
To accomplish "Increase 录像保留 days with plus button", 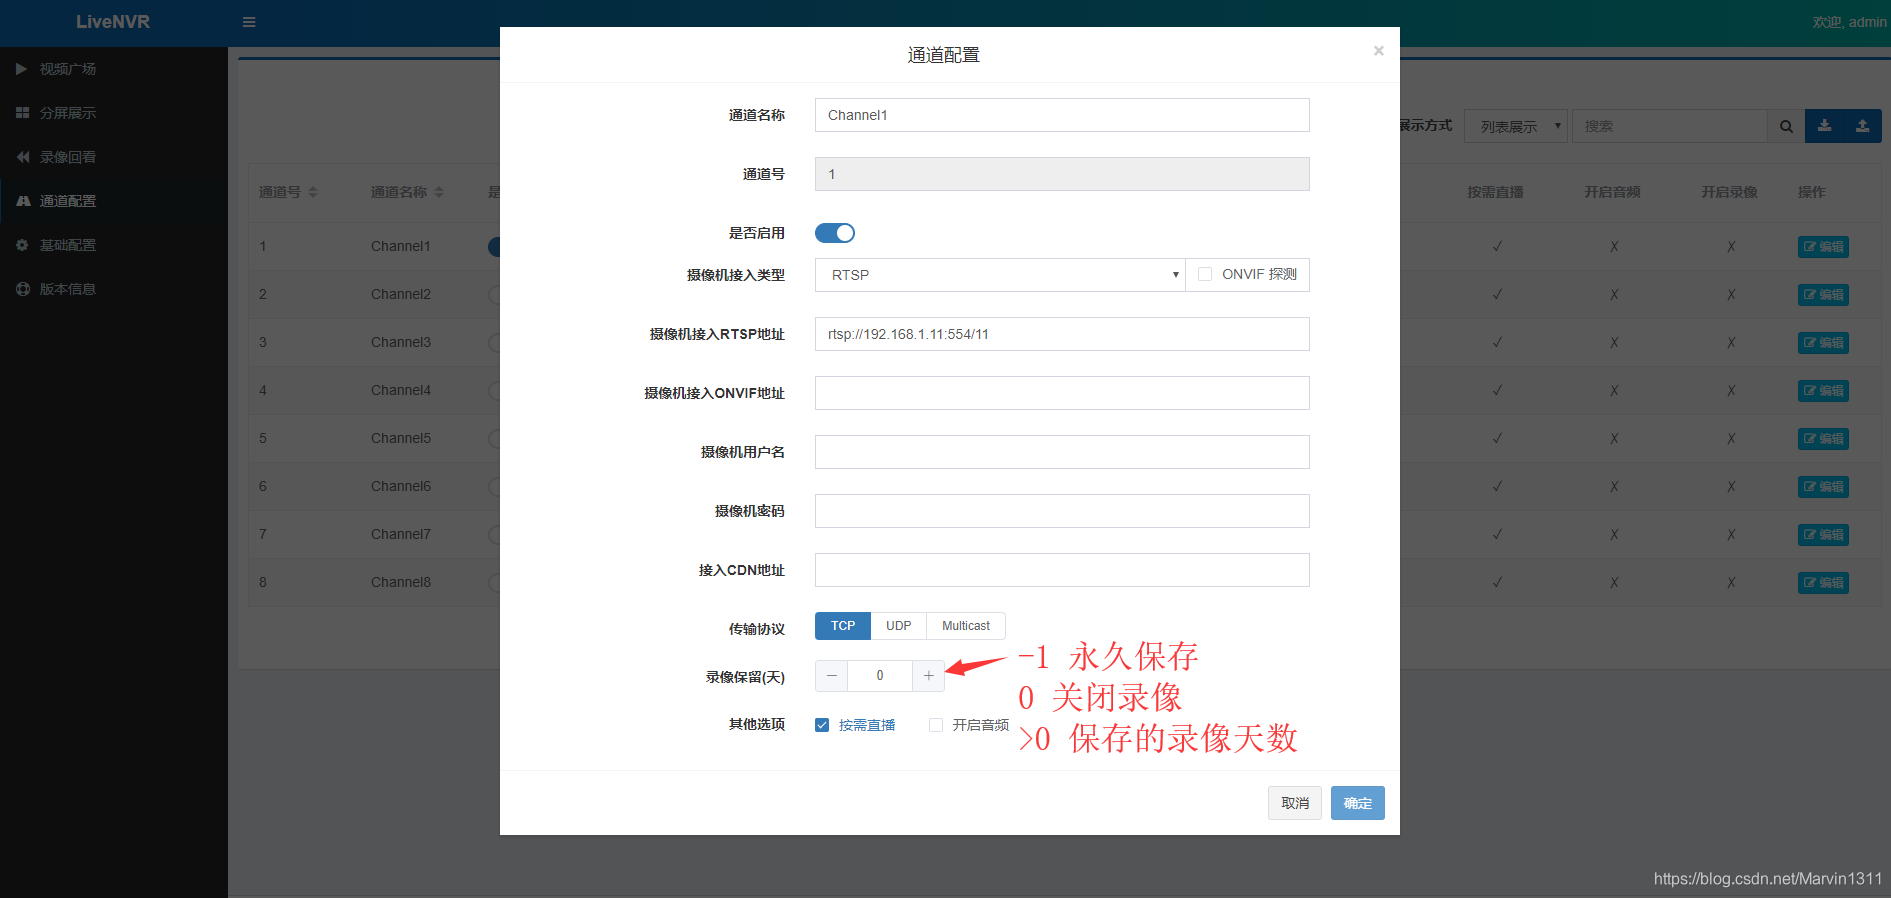I will click(928, 676).
